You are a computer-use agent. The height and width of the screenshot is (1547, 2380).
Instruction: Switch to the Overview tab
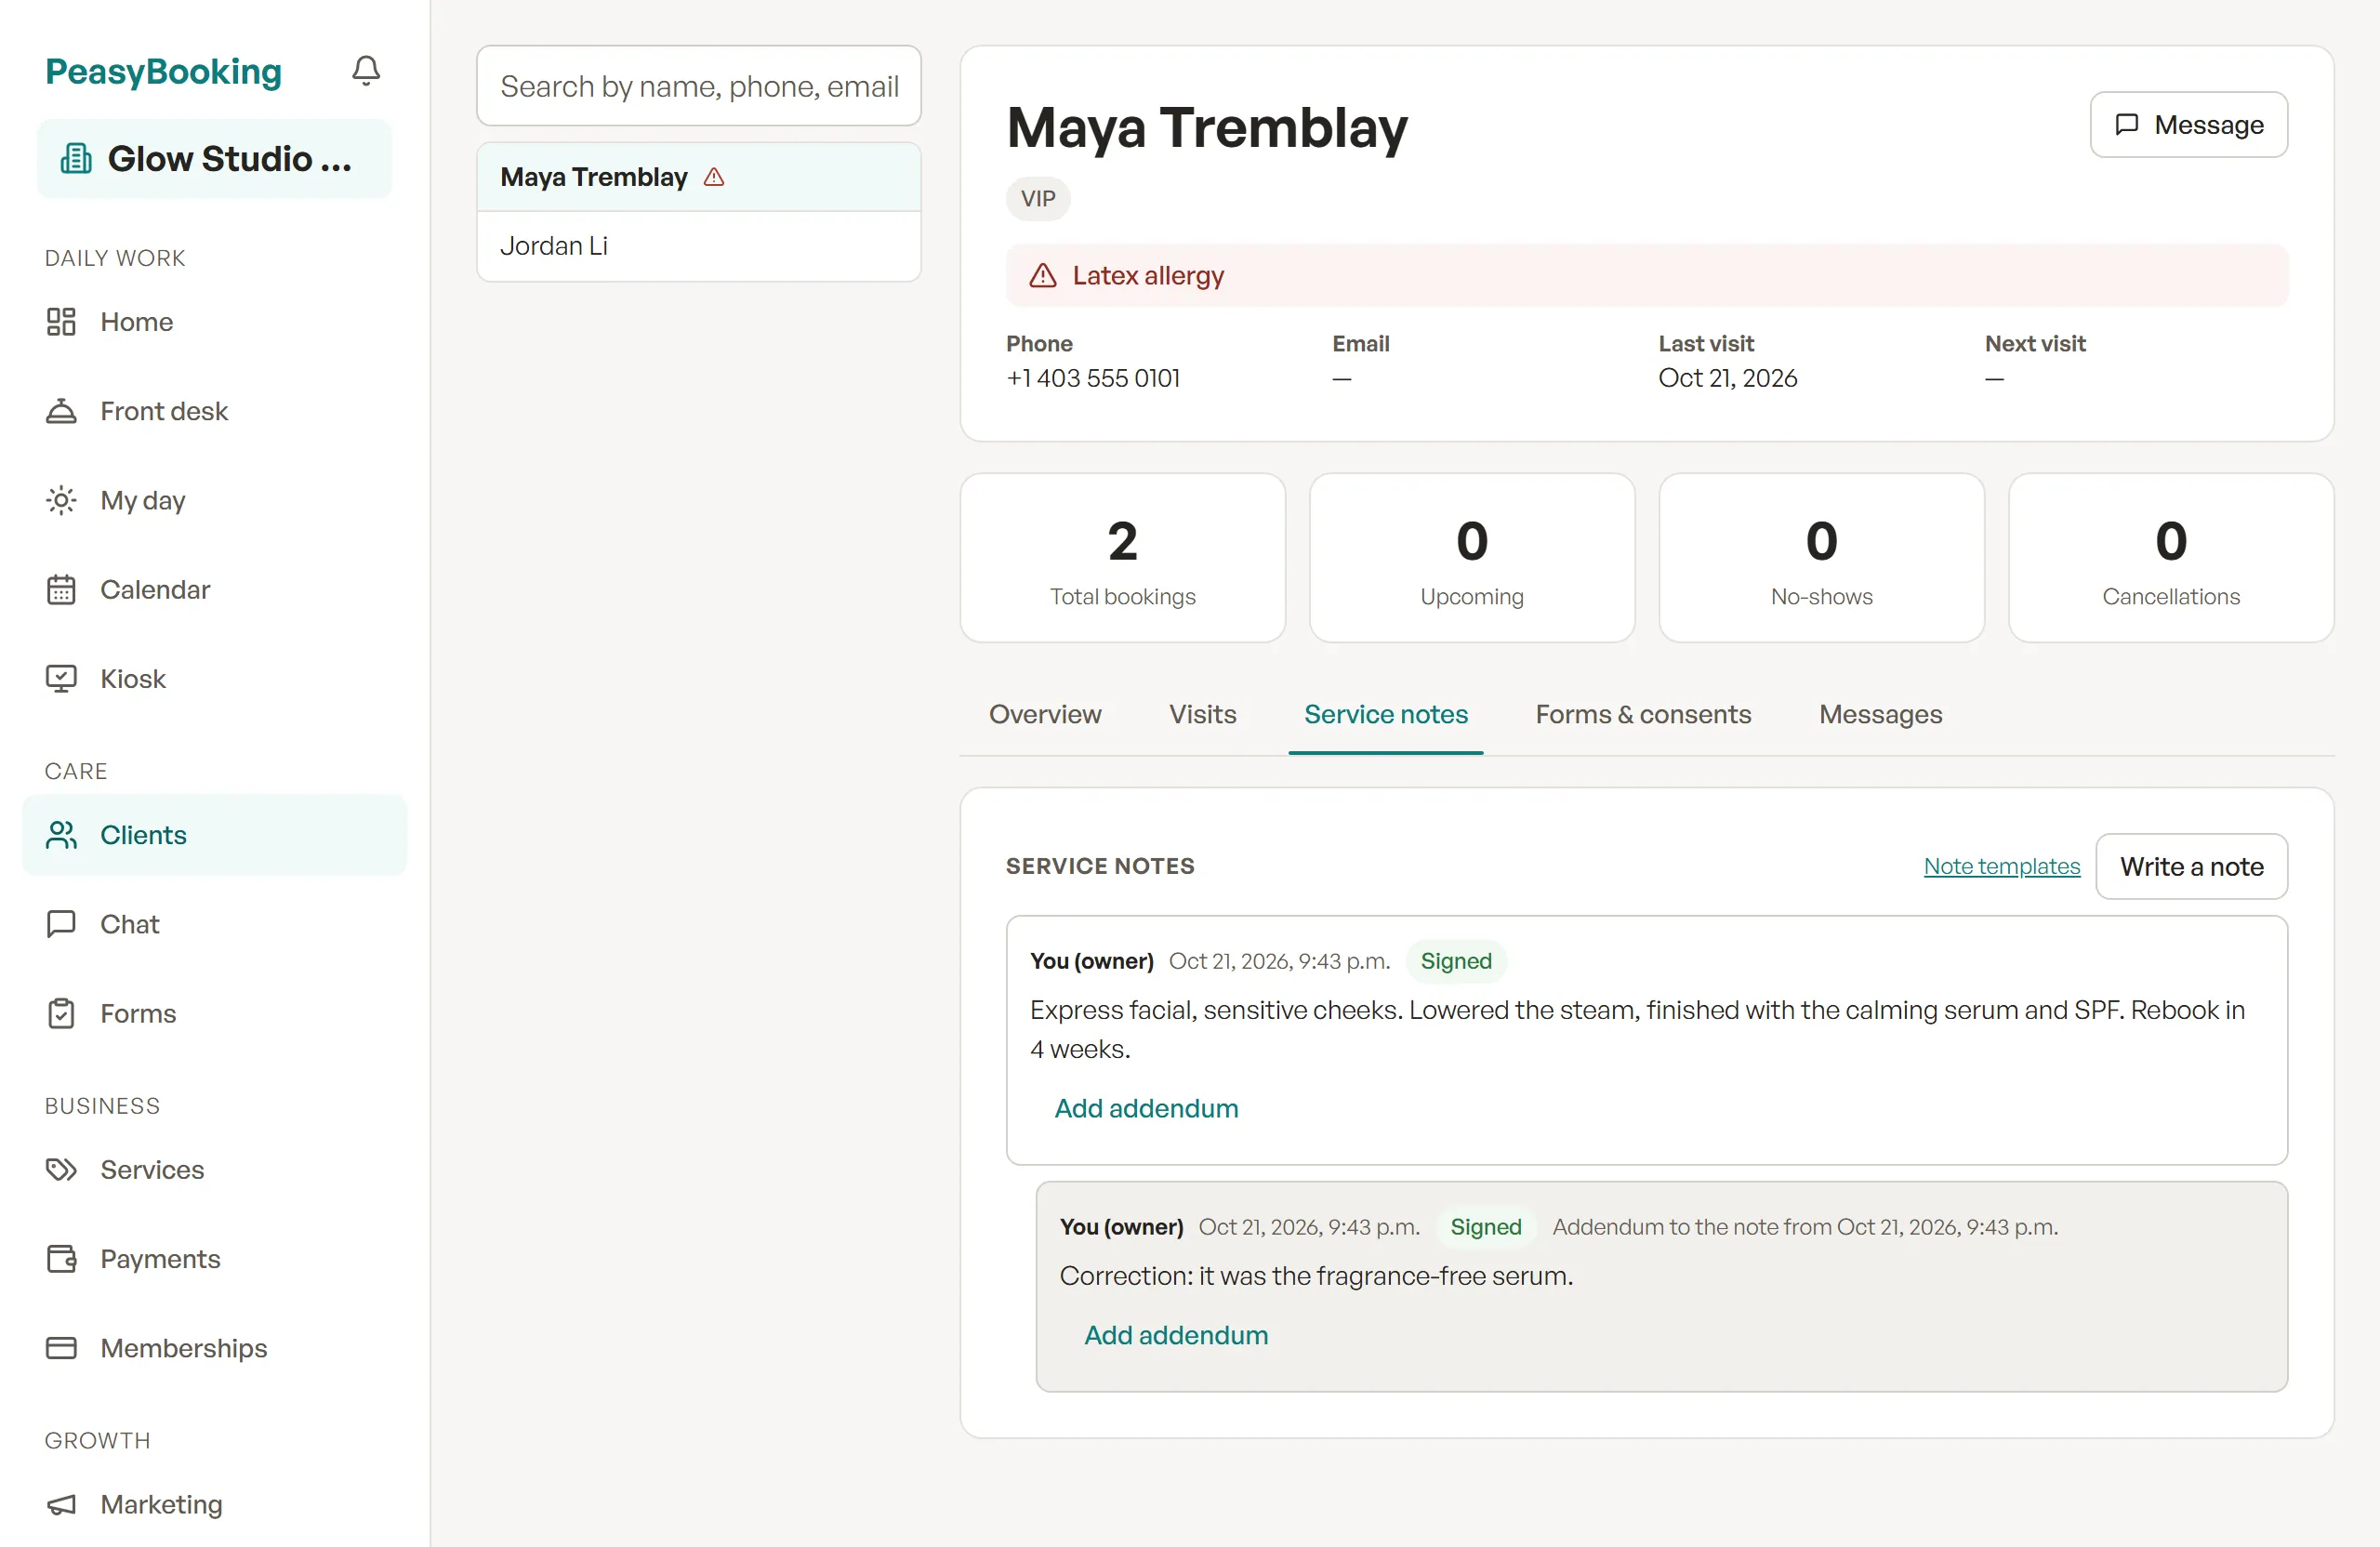tap(1045, 714)
